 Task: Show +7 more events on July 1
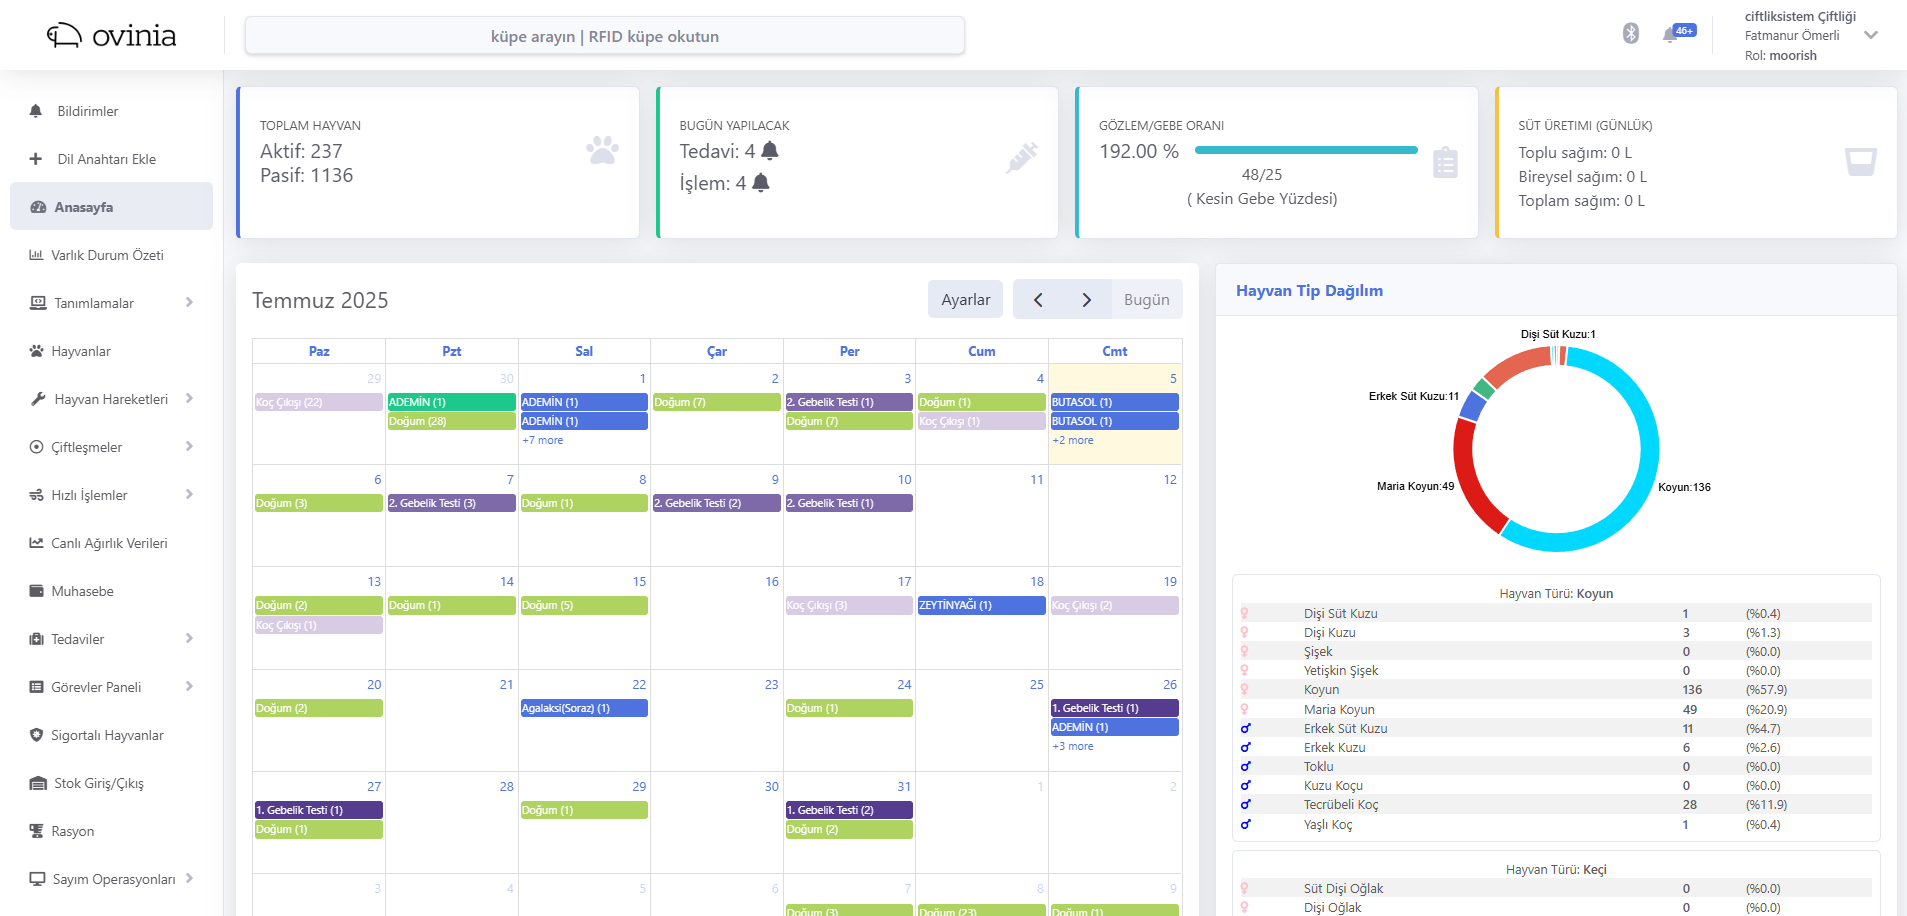pyautogui.click(x=542, y=440)
